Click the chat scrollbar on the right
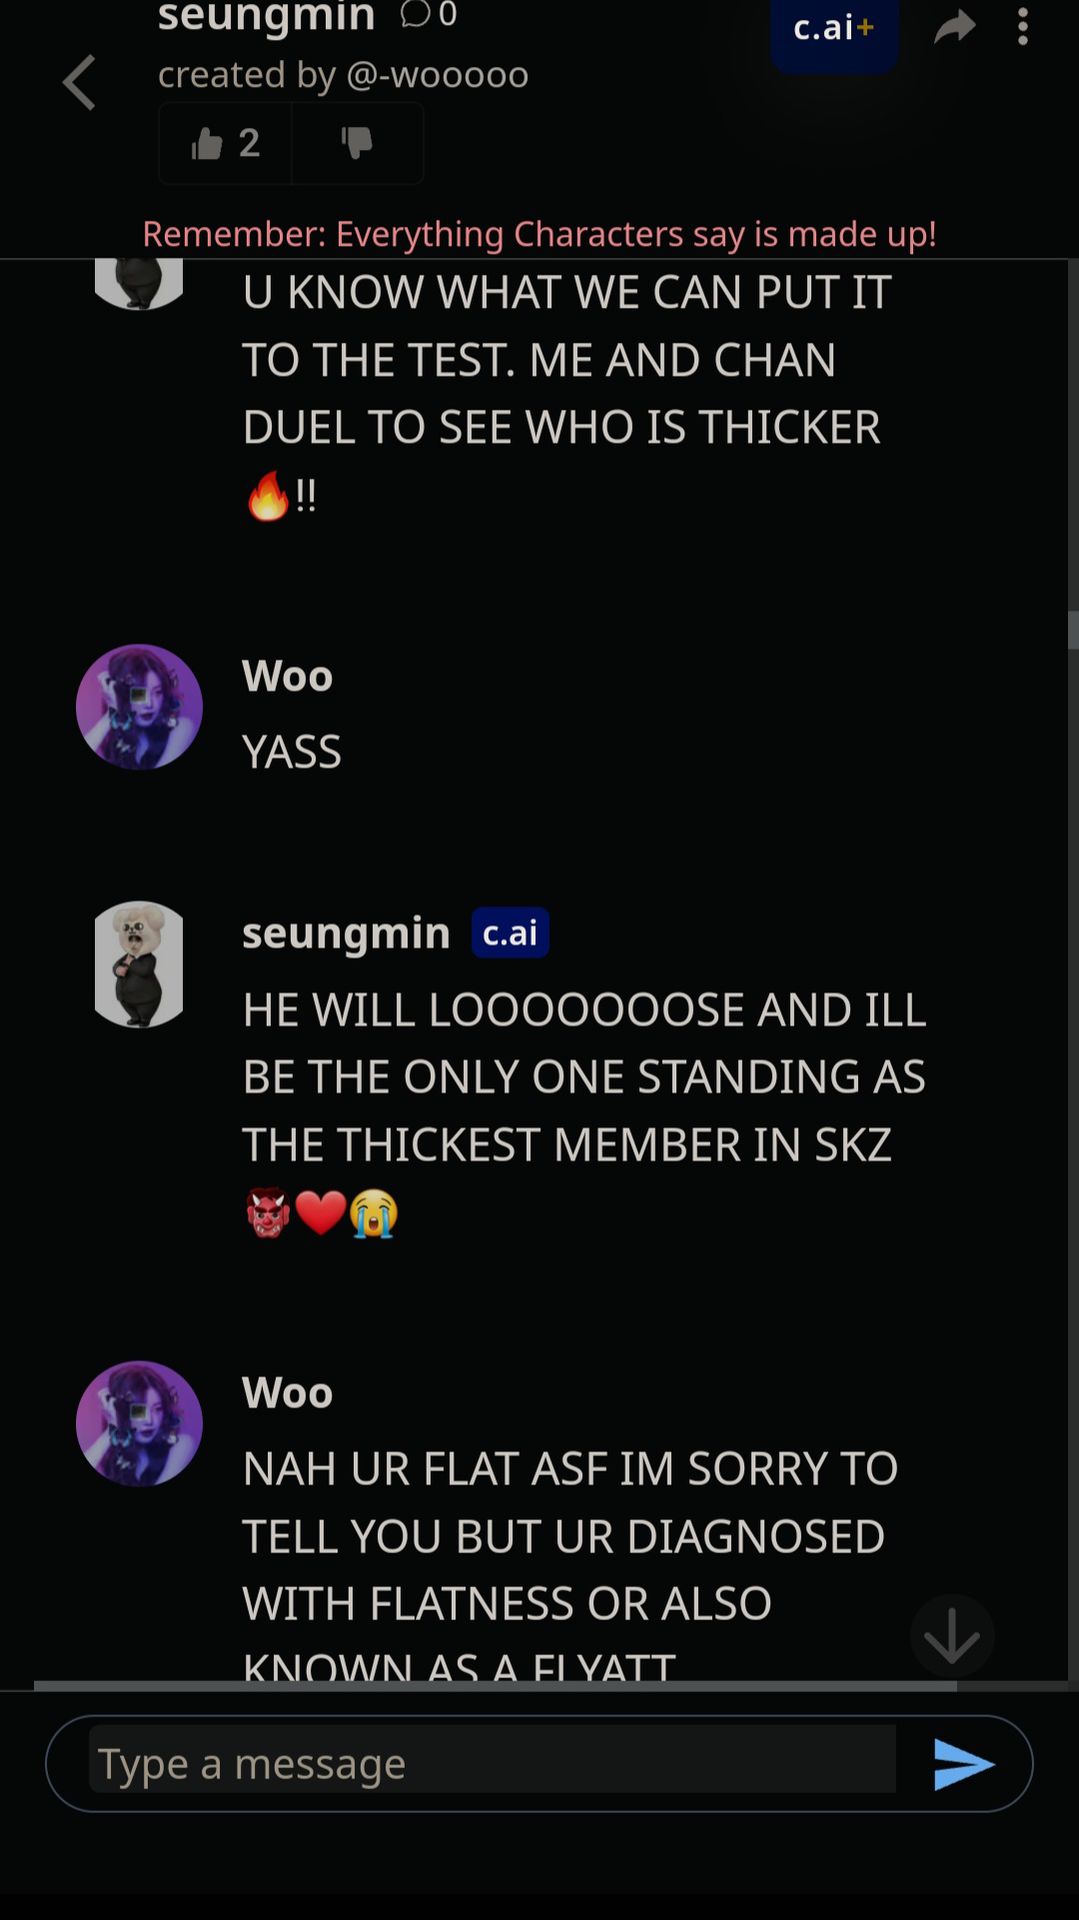1079x1920 pixels. coord(1073,630)
